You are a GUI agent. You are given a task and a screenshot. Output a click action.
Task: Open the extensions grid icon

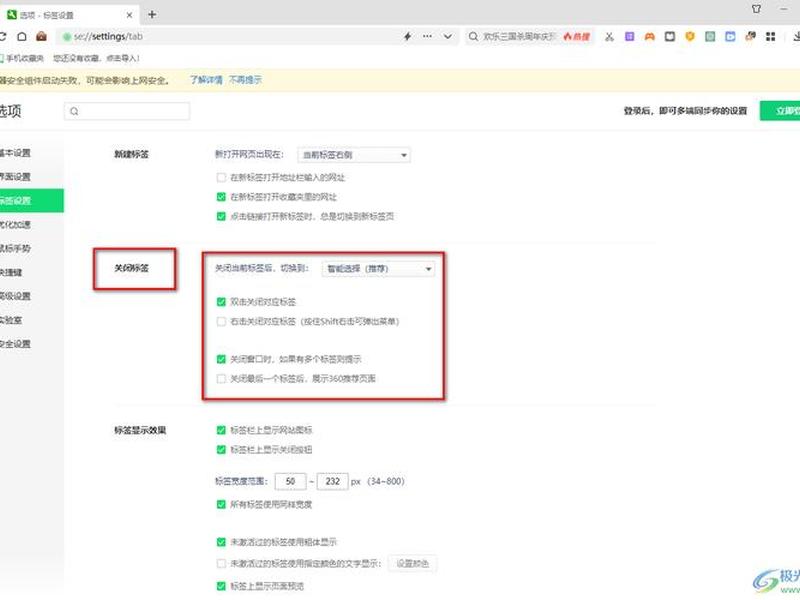[770, 36]
